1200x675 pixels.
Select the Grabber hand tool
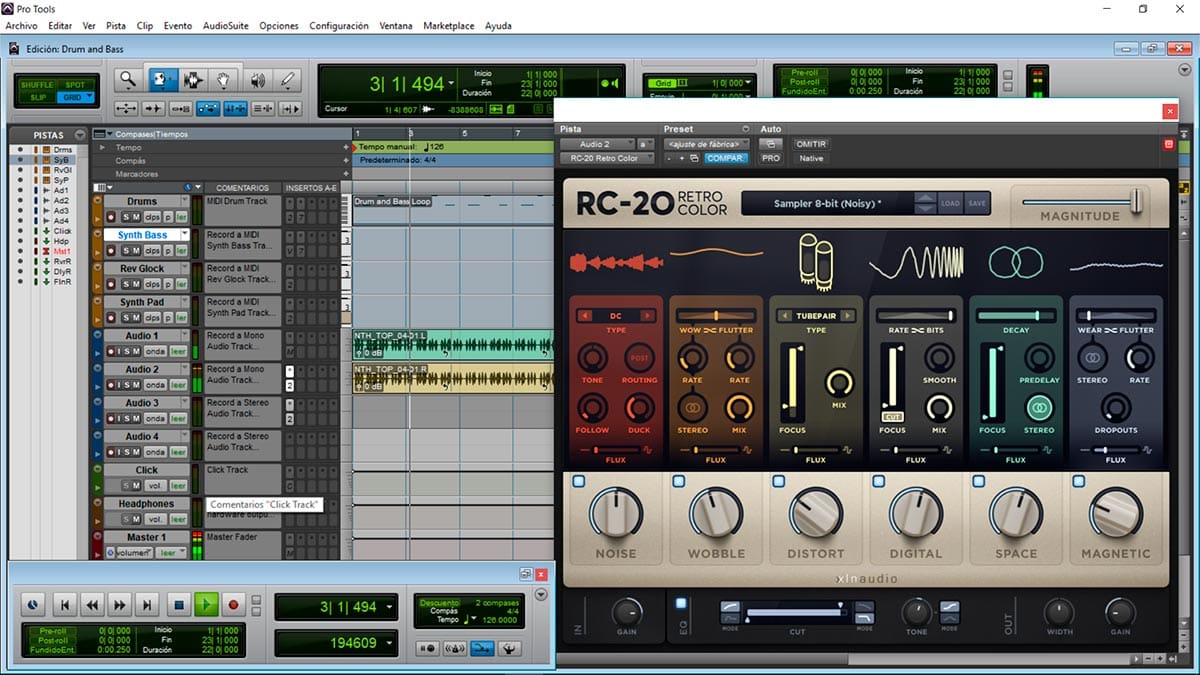[x=225, y=80]
